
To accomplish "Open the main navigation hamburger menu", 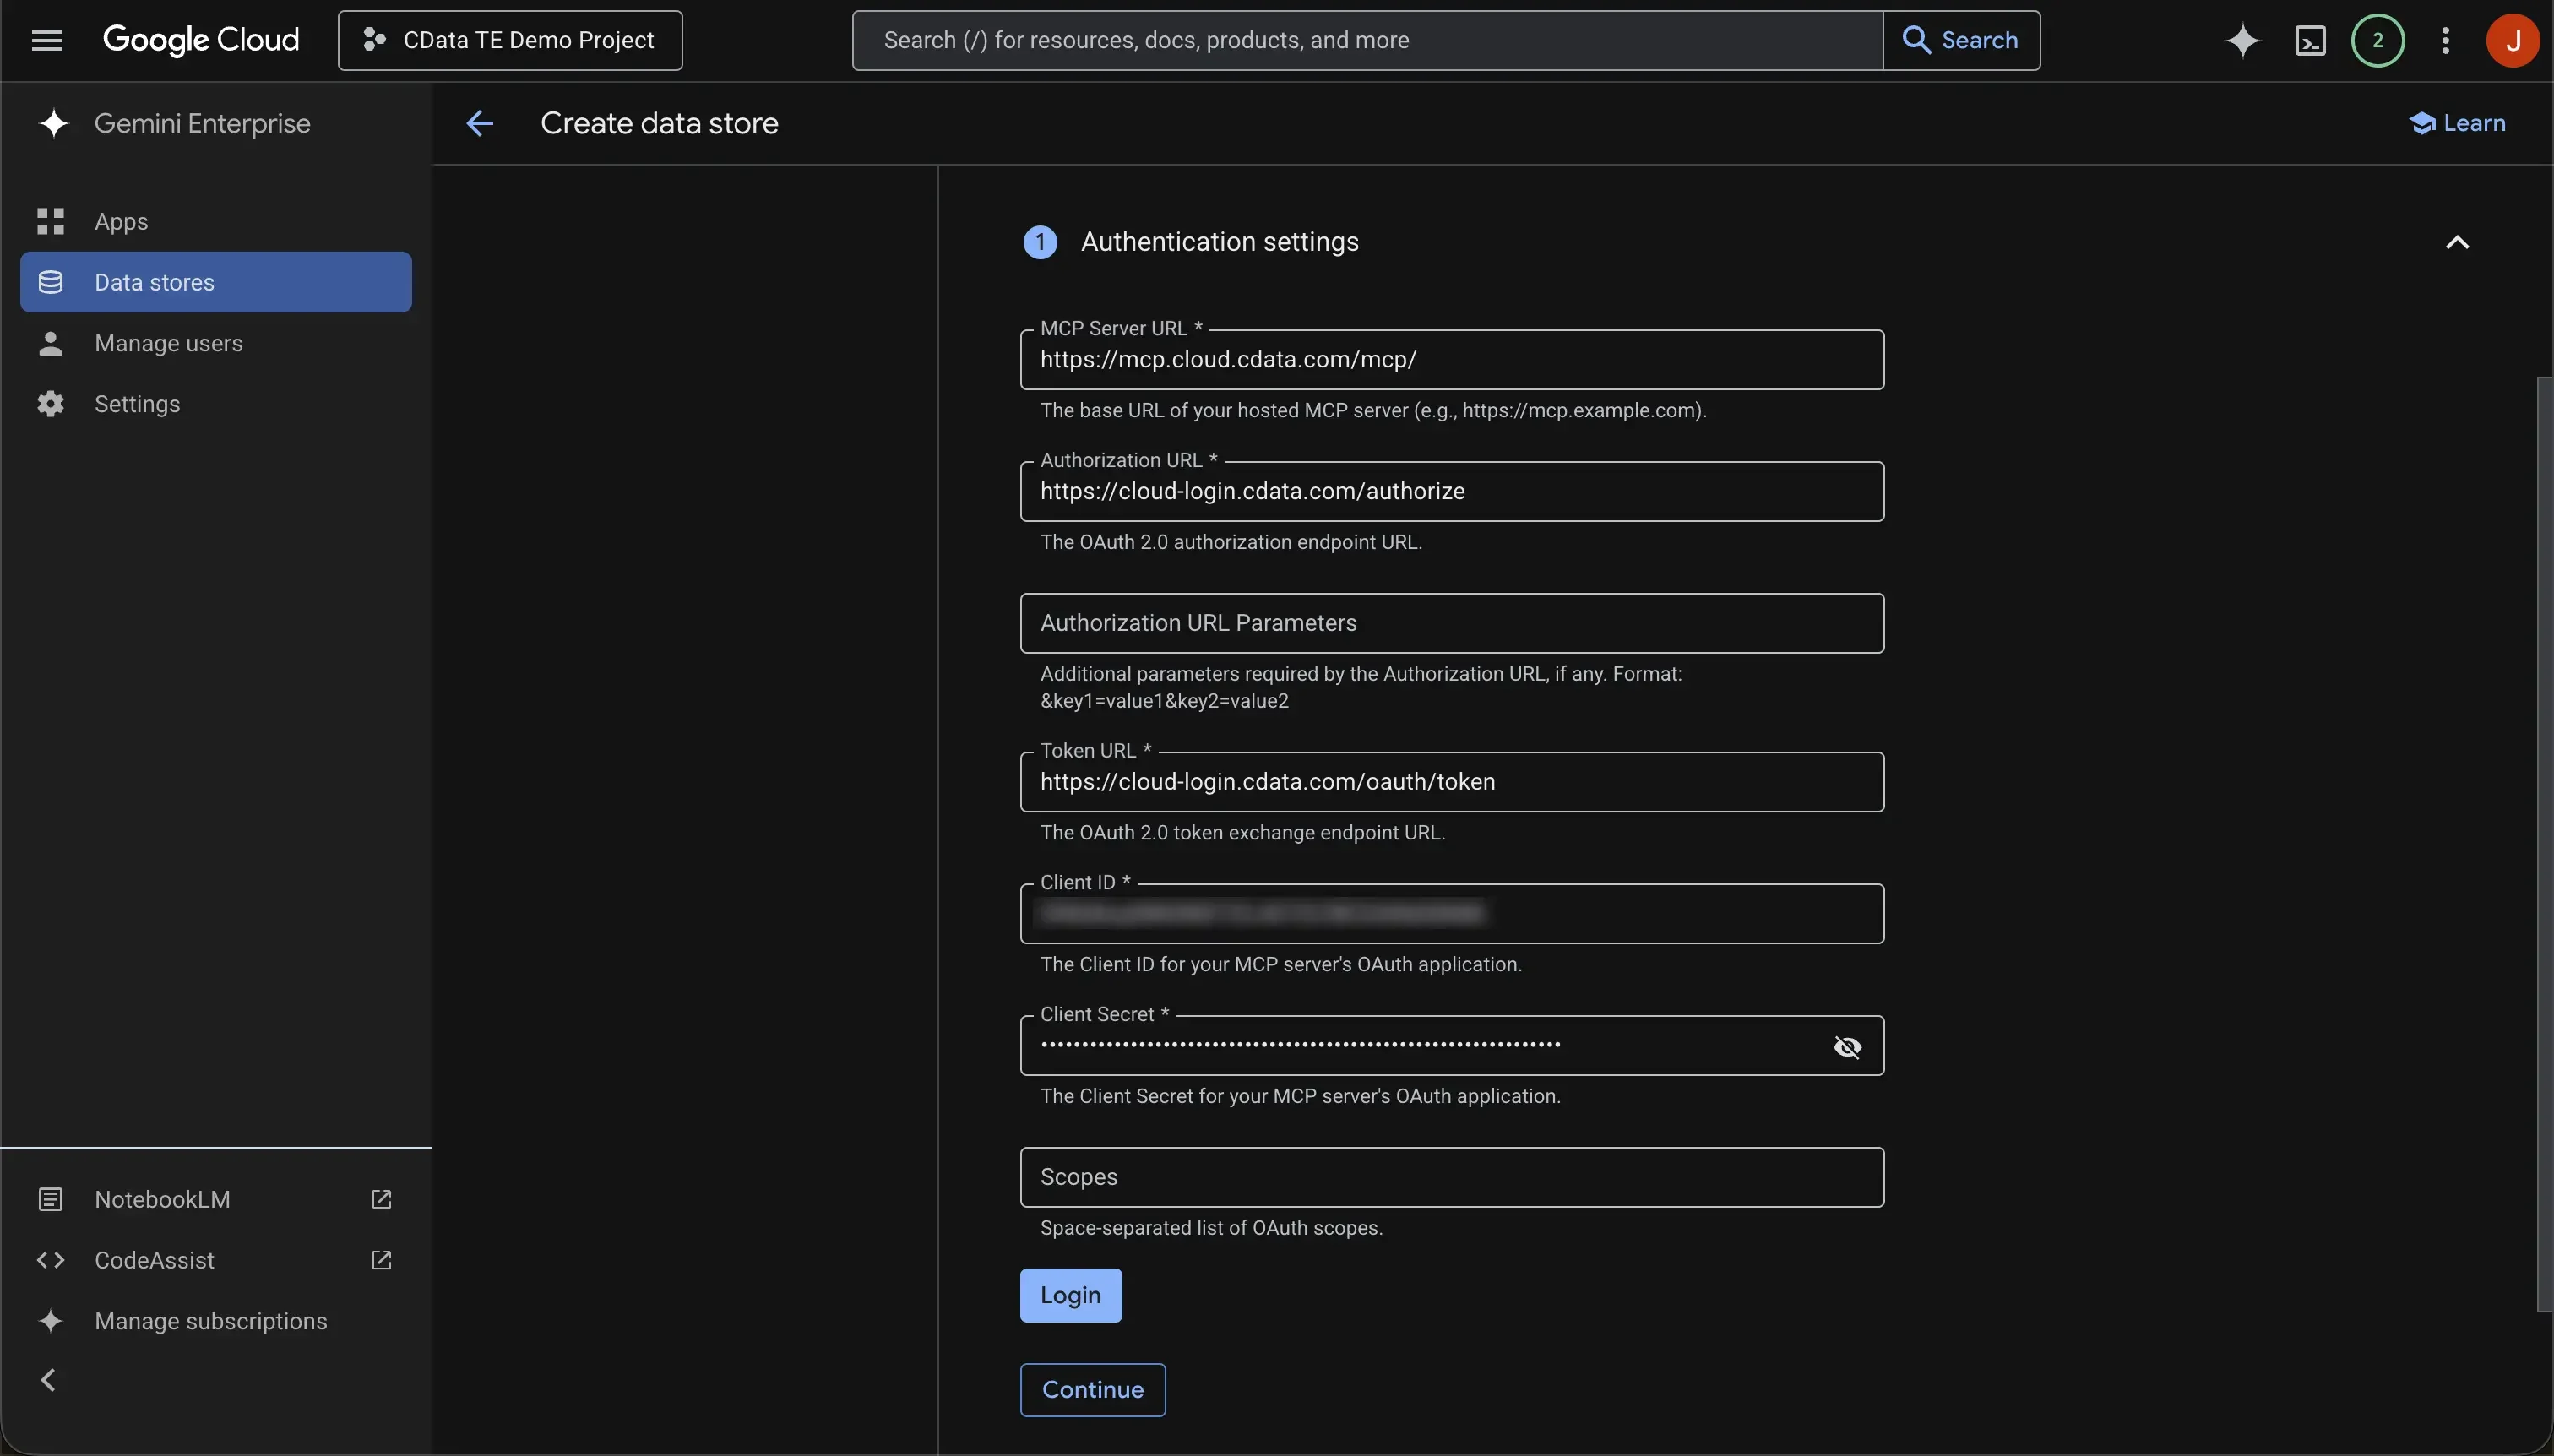I will point(47,40).
